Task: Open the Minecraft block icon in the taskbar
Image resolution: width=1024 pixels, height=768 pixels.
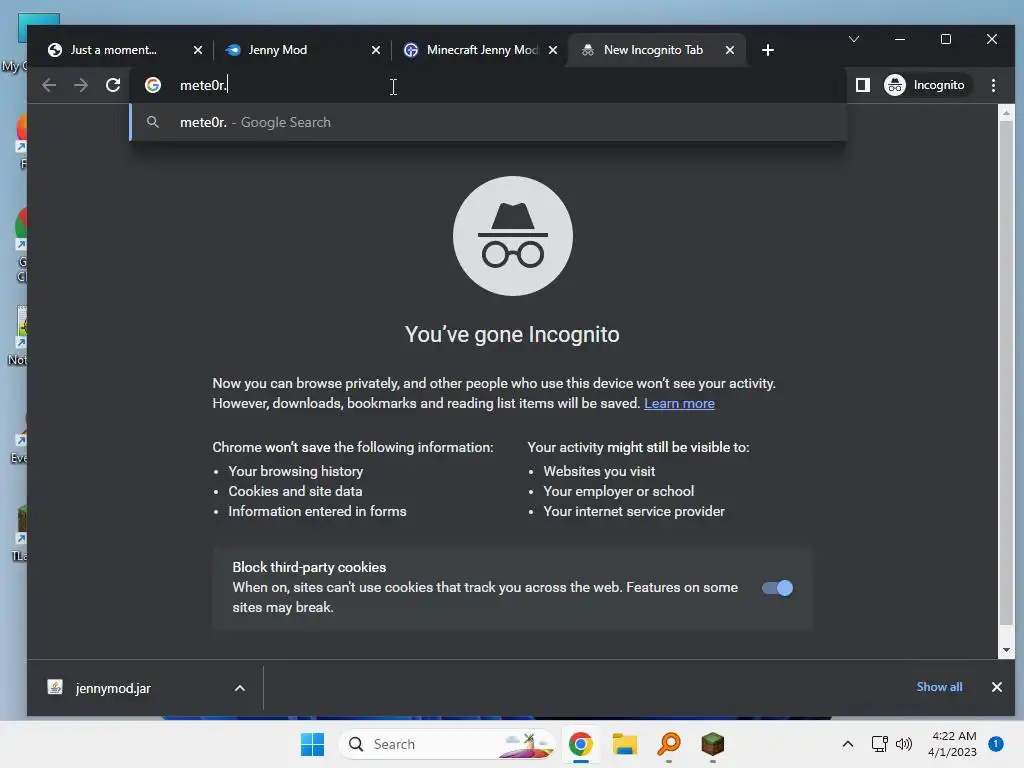Action: click(712, 744)
